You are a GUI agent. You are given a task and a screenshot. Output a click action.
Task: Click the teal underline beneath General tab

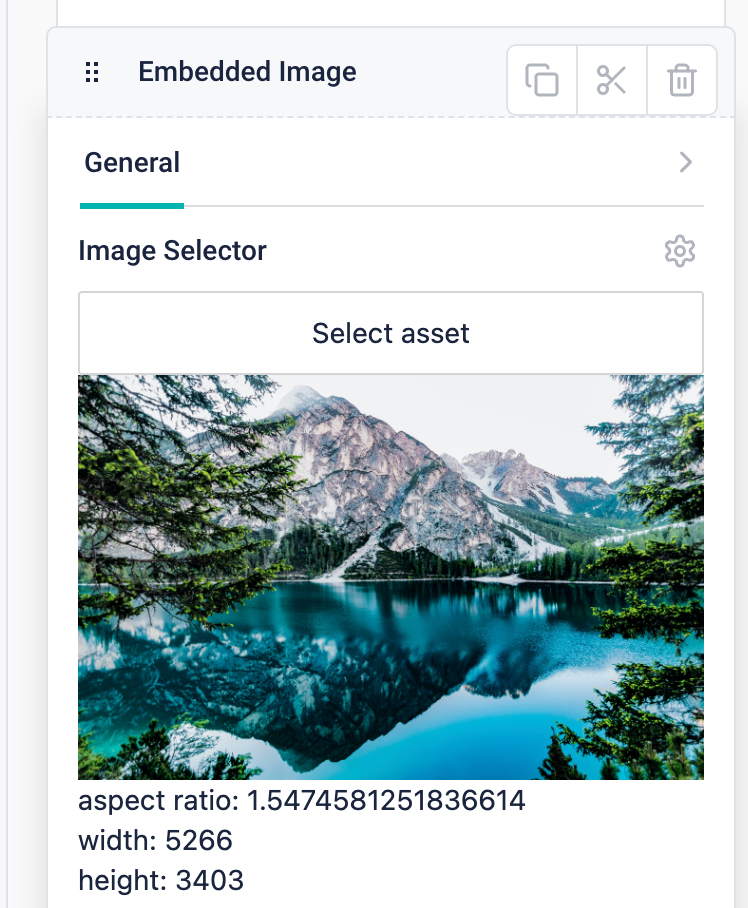pos(132,206)
